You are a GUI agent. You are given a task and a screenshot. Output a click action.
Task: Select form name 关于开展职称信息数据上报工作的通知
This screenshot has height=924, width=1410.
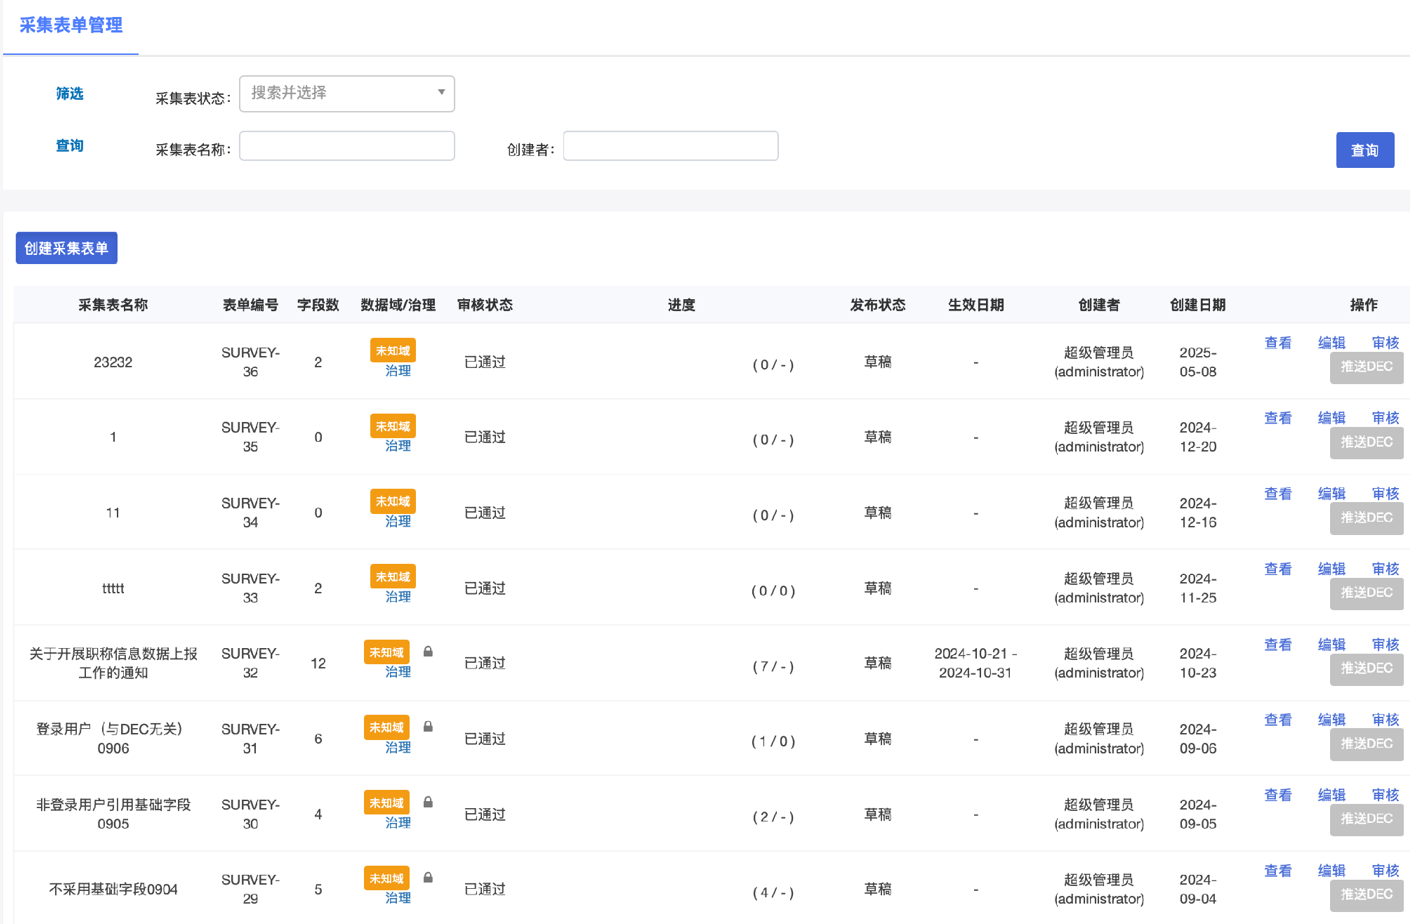point(113,663)
